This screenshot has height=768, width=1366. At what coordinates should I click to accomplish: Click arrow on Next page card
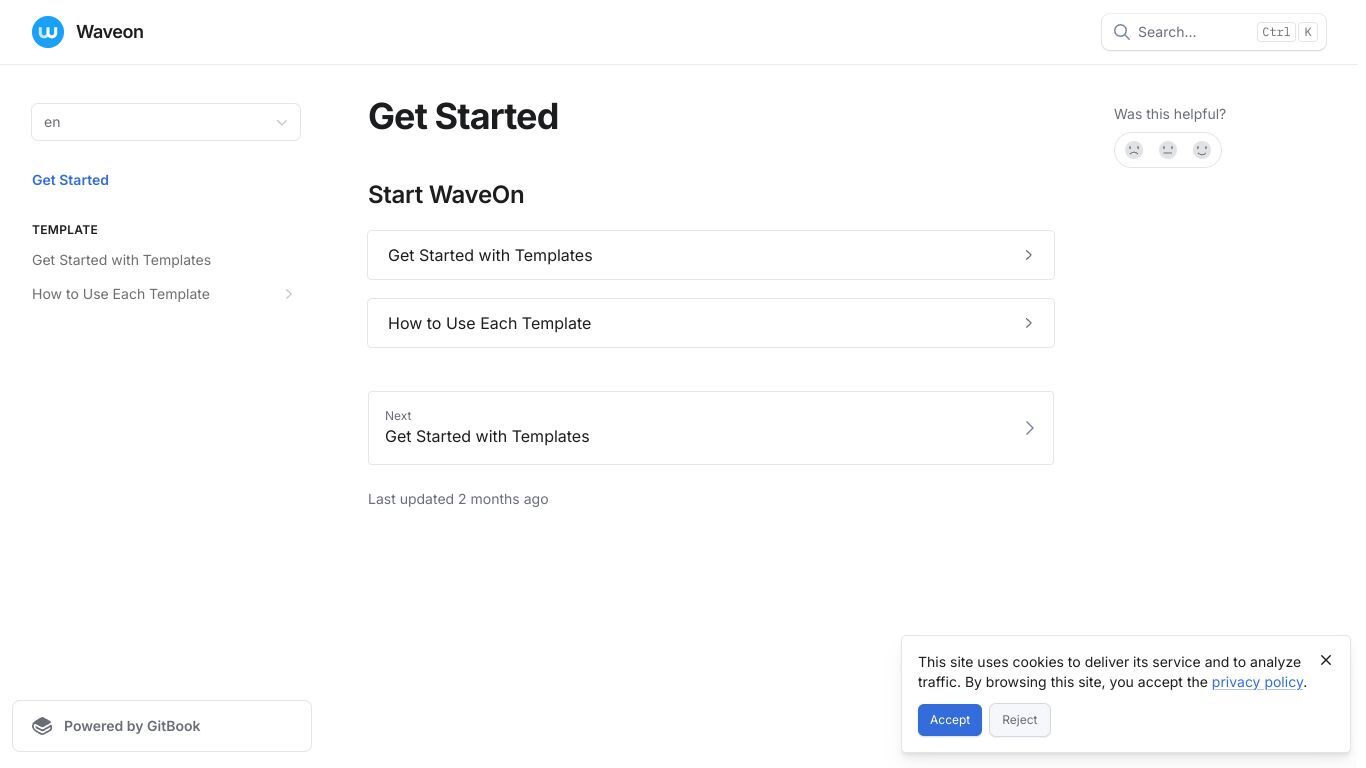coord(1030,428)
